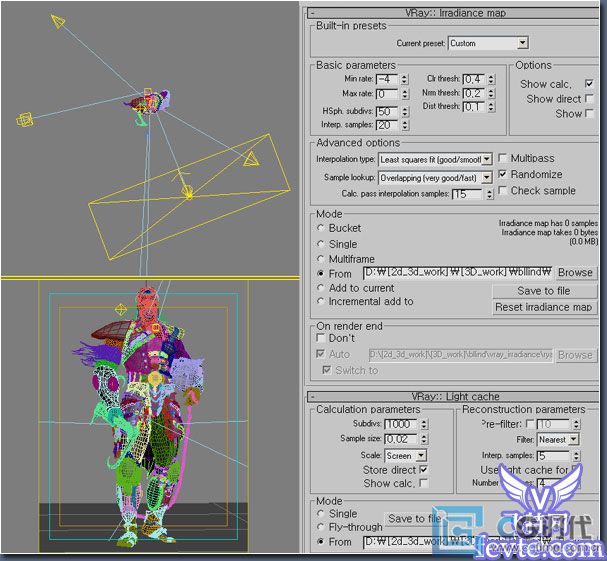This screenshot has height=561, width=607.
Task: Click the Nrm thresh spinner arrows
Action: [491, 94]
